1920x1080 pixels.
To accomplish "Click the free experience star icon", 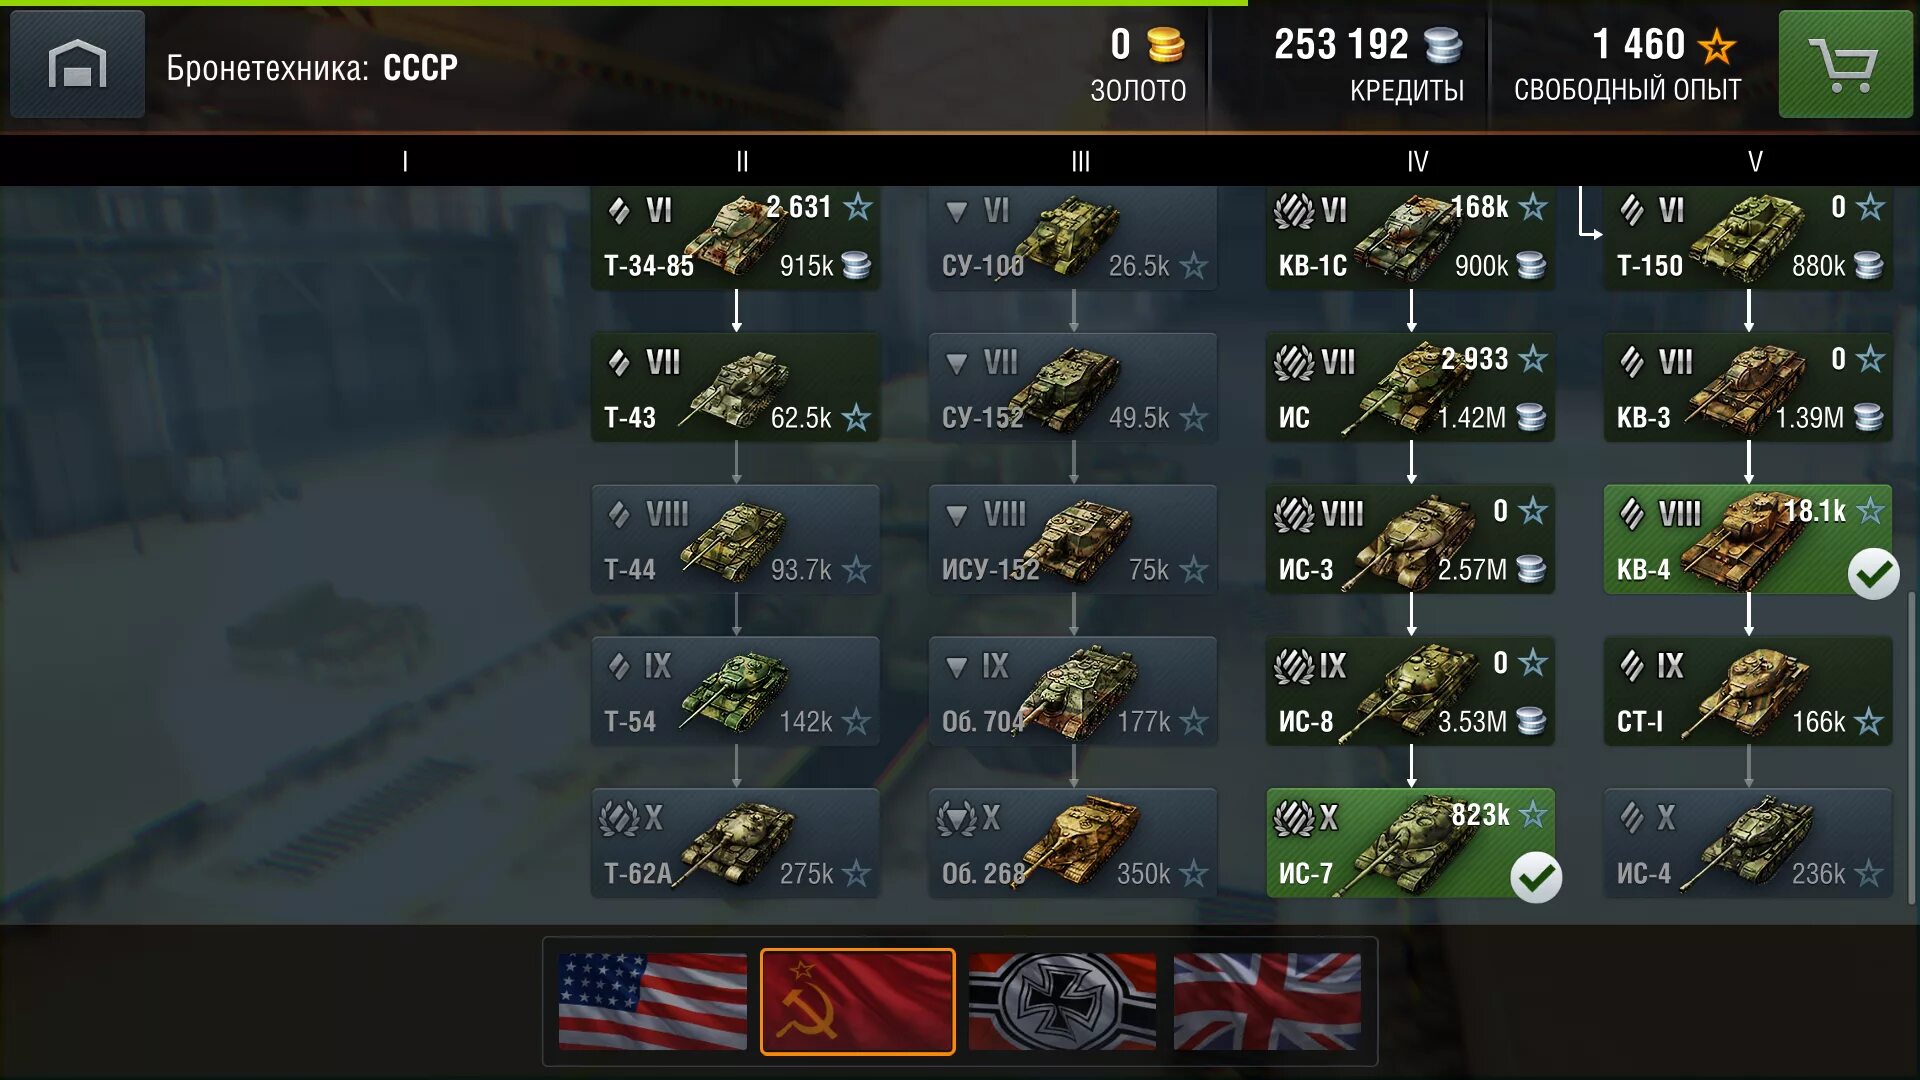I will [x=1717, y=46].
